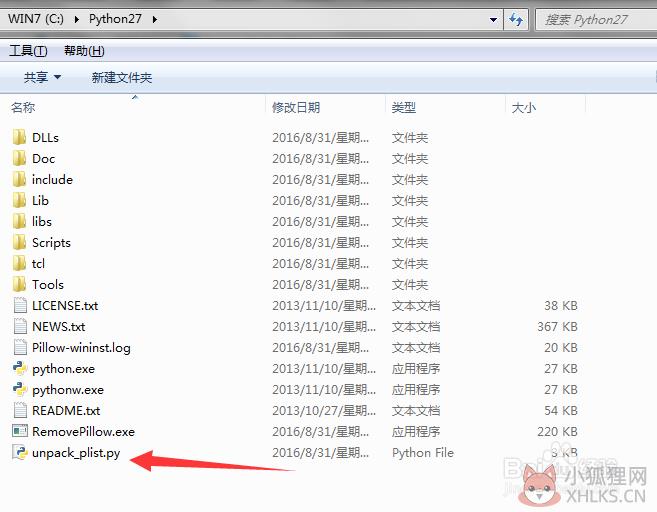Click the README.txt document icon
This screenshot has width=657, height=512.
point(20,410)
